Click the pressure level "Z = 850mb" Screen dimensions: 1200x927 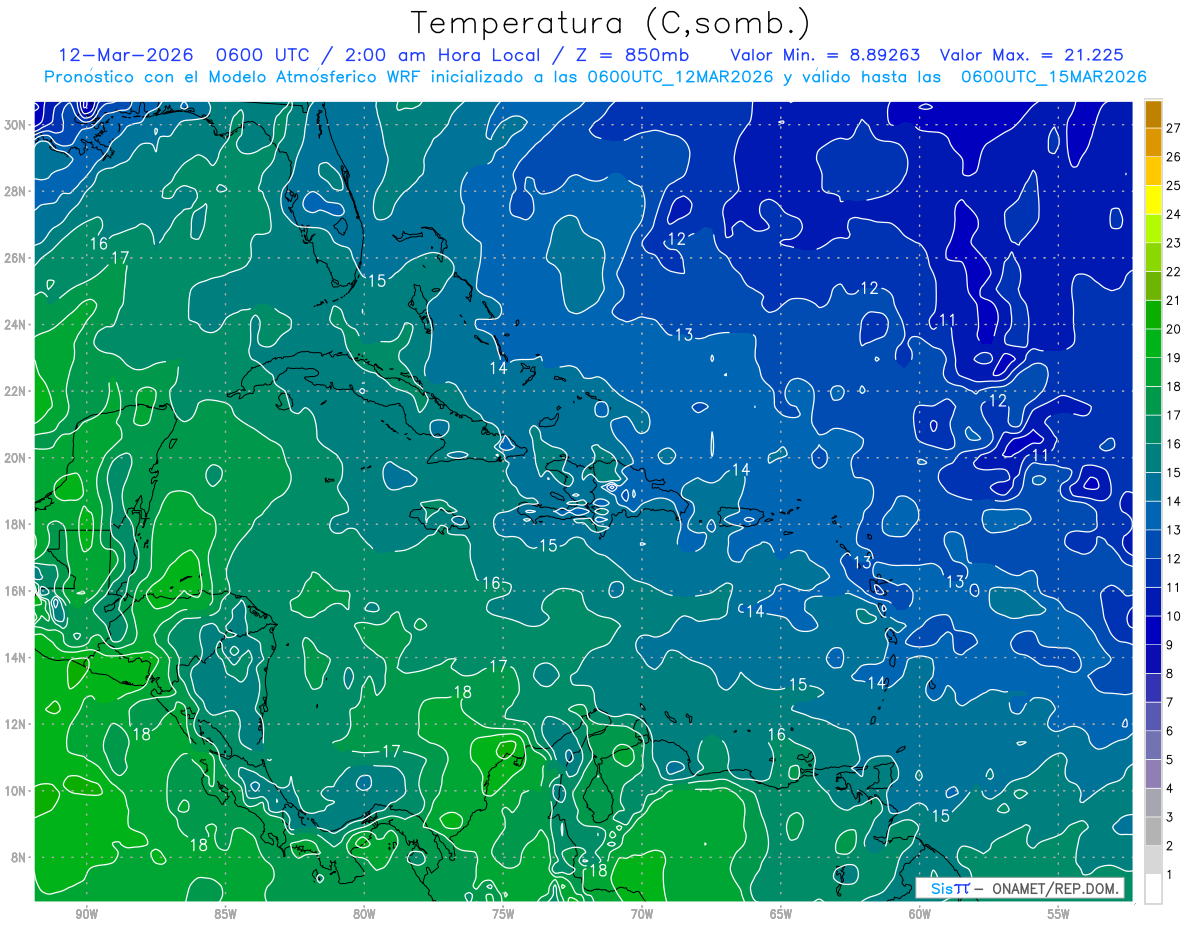click(634, 55)
